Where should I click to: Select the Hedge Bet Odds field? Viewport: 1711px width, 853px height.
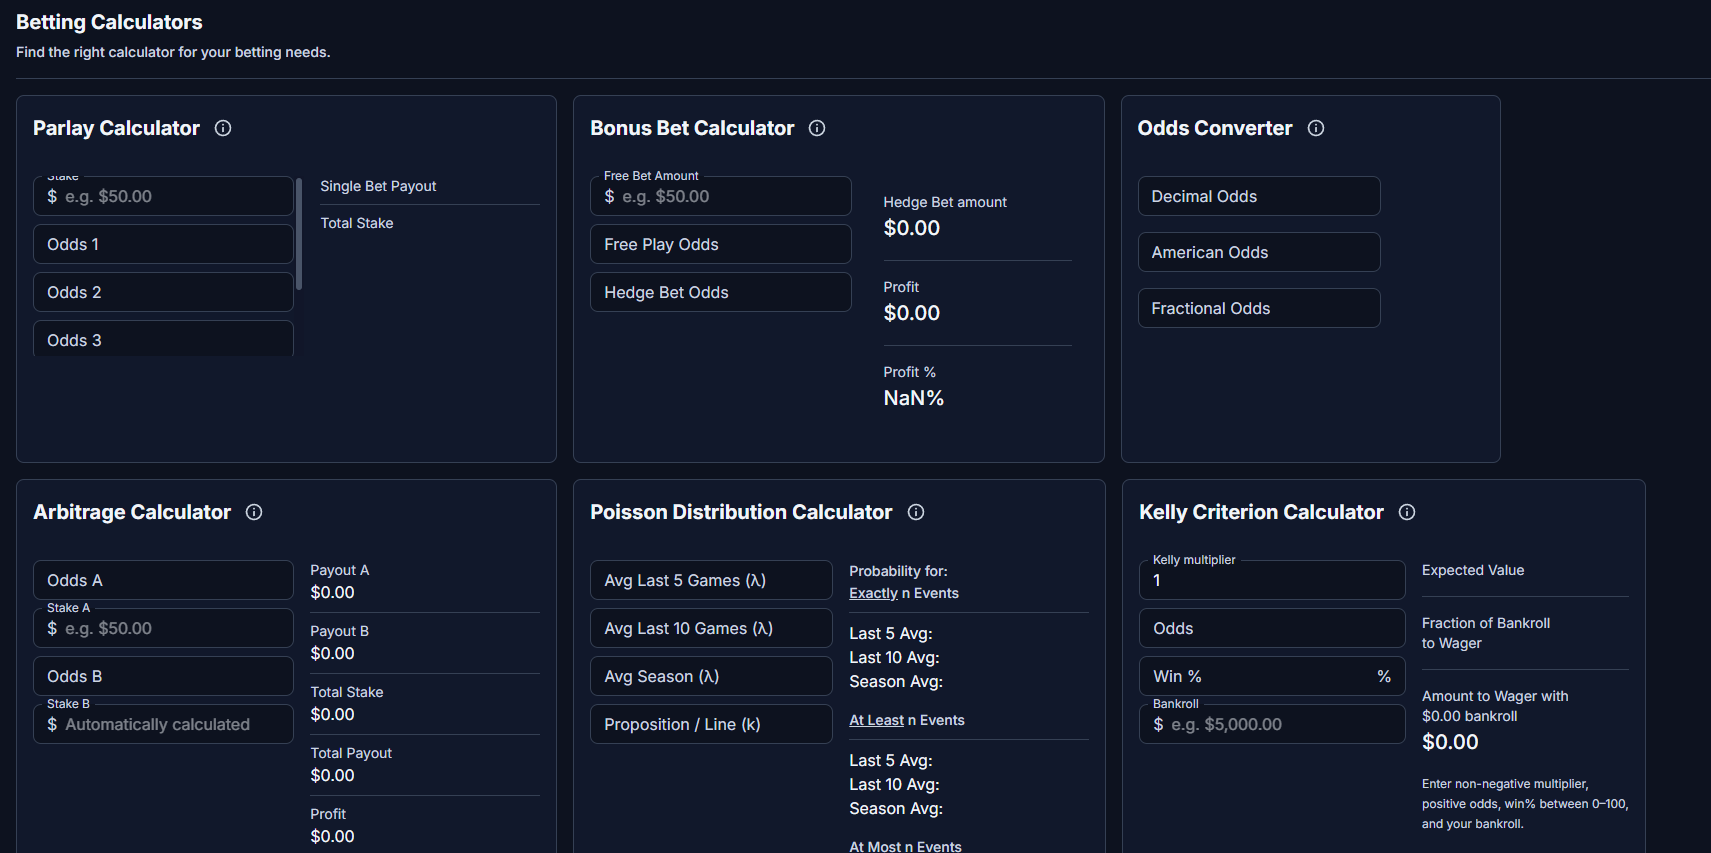[720, 292]
